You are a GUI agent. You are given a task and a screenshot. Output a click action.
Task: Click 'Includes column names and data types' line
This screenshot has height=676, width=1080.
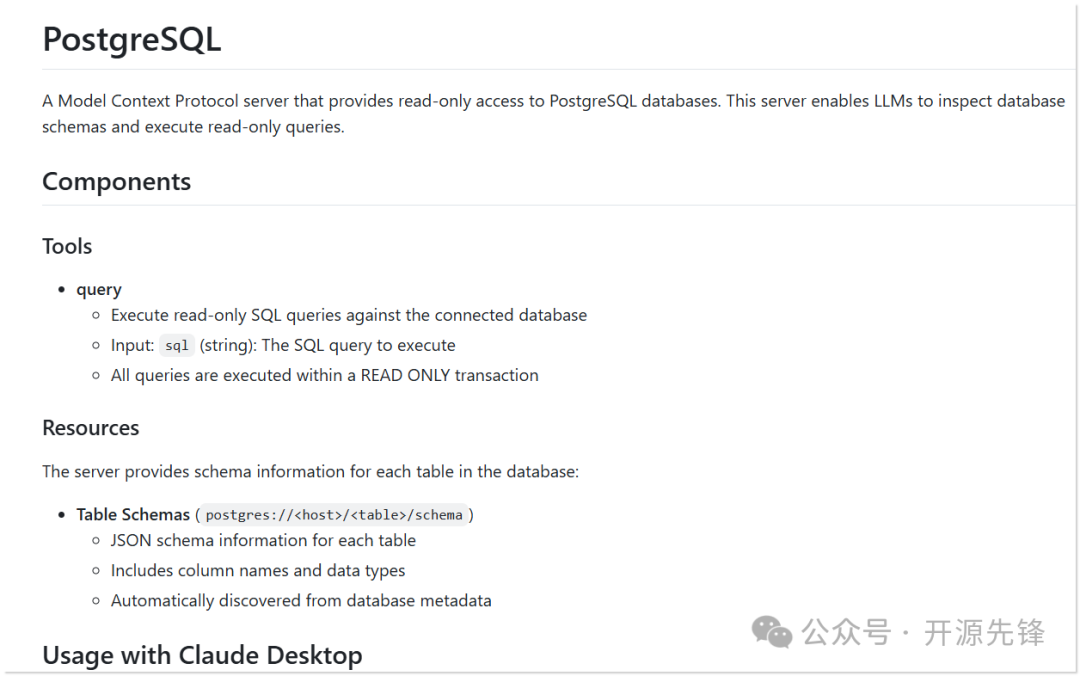tap(258, 571)
